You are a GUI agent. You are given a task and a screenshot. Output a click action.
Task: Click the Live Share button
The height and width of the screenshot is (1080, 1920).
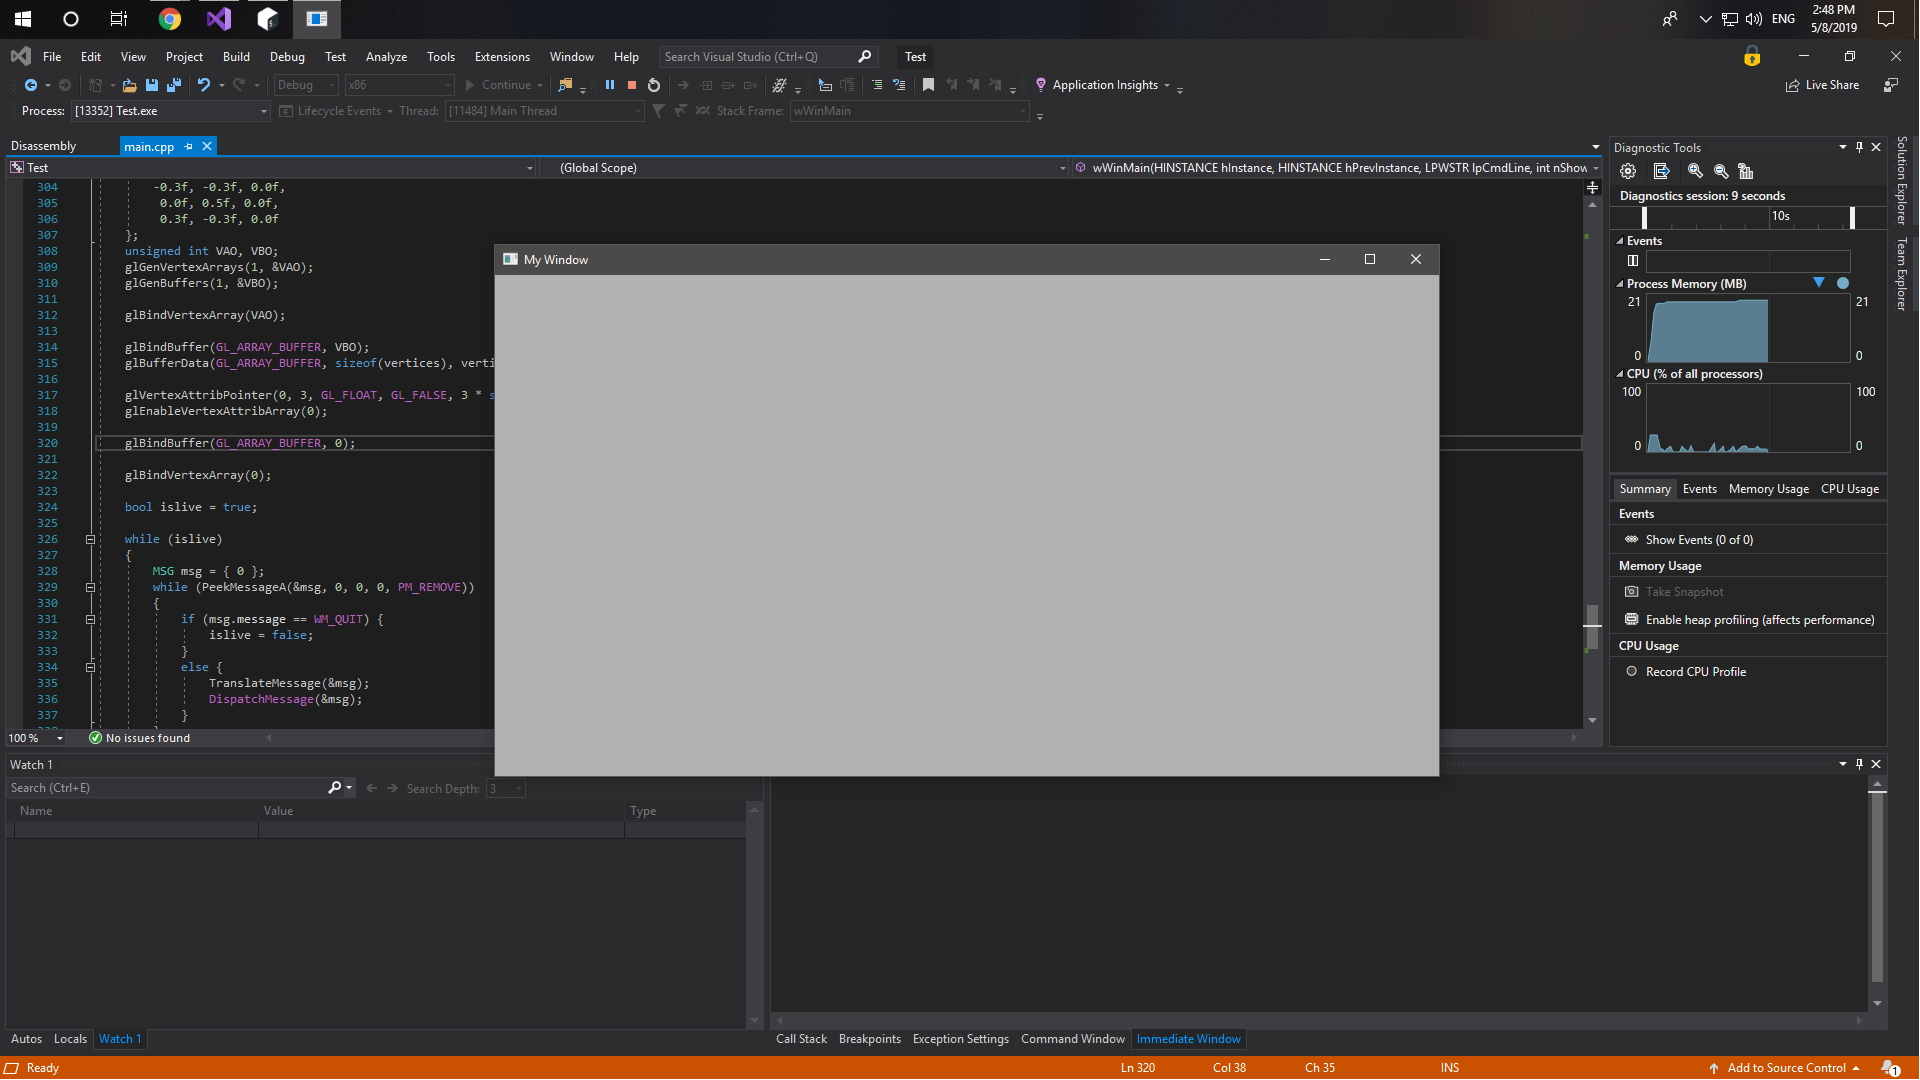point(1823,85)
